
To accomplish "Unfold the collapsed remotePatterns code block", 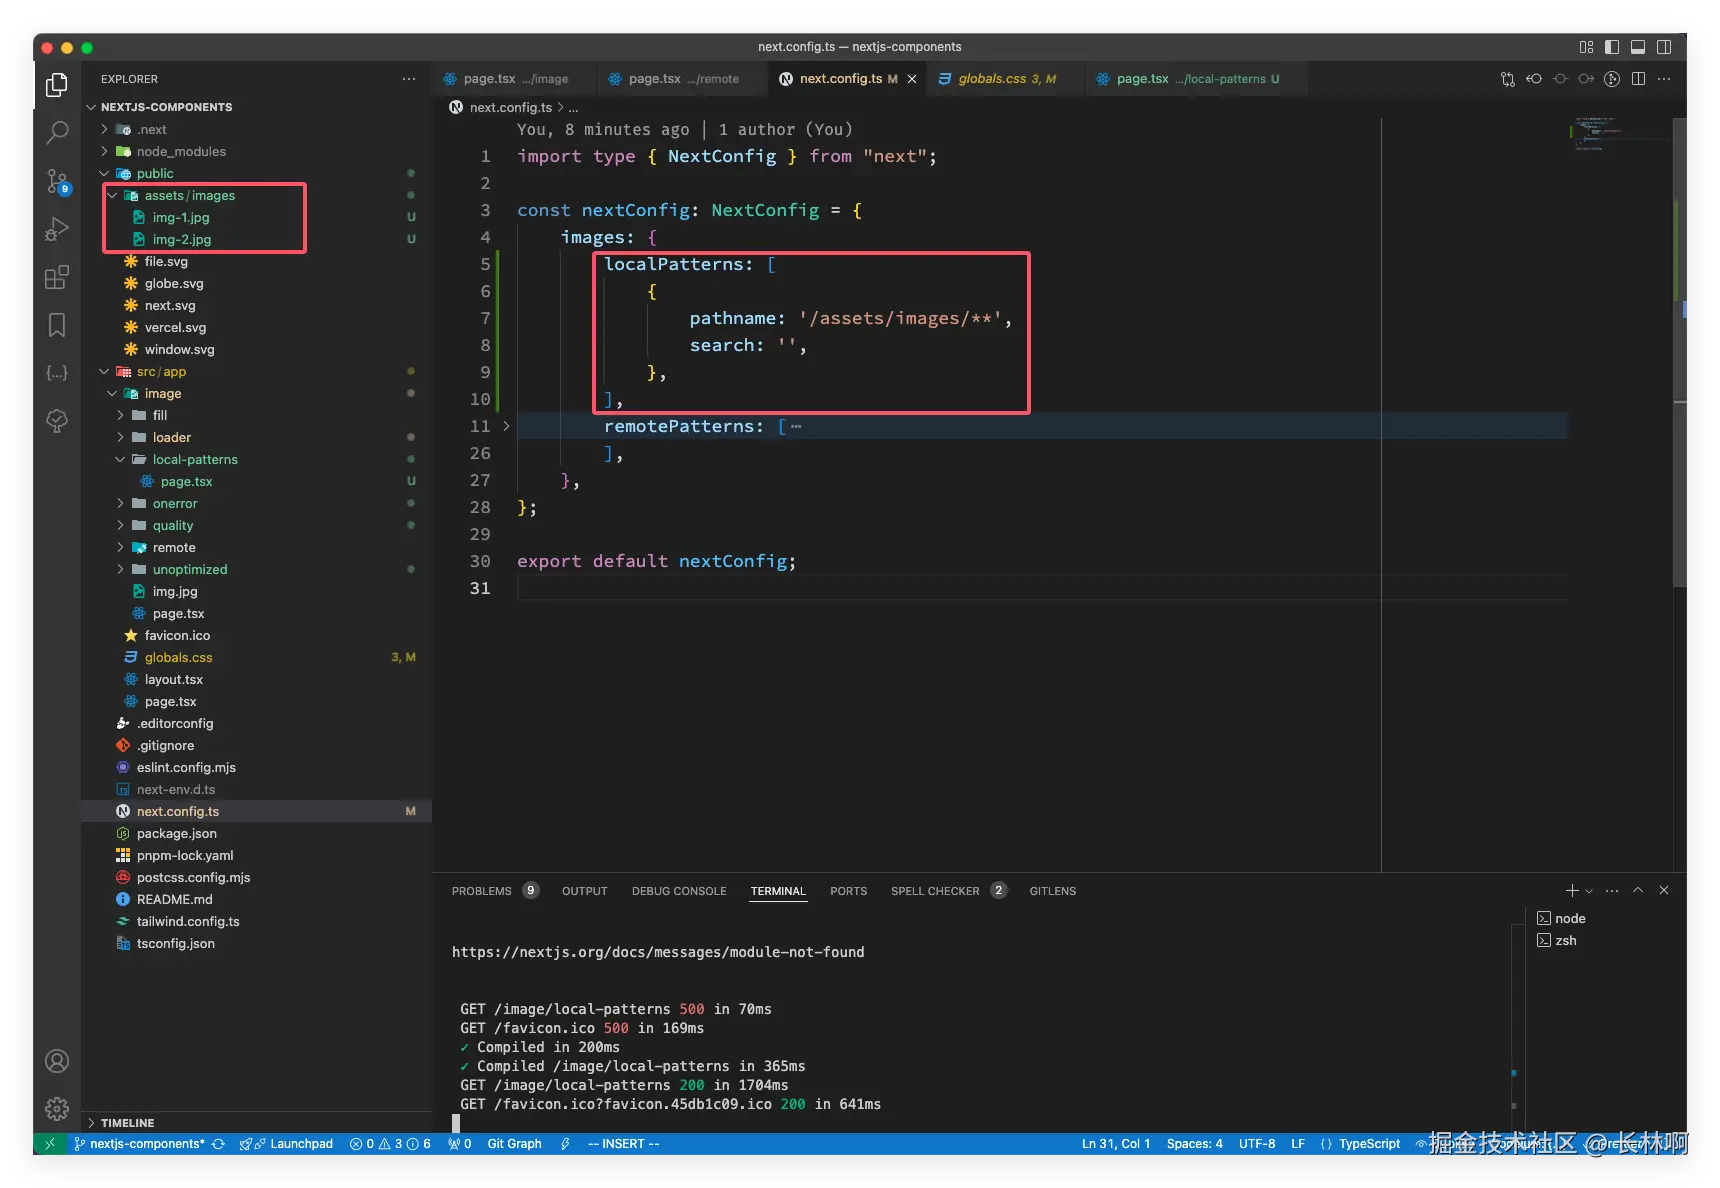I will click(x=506, y=427).
